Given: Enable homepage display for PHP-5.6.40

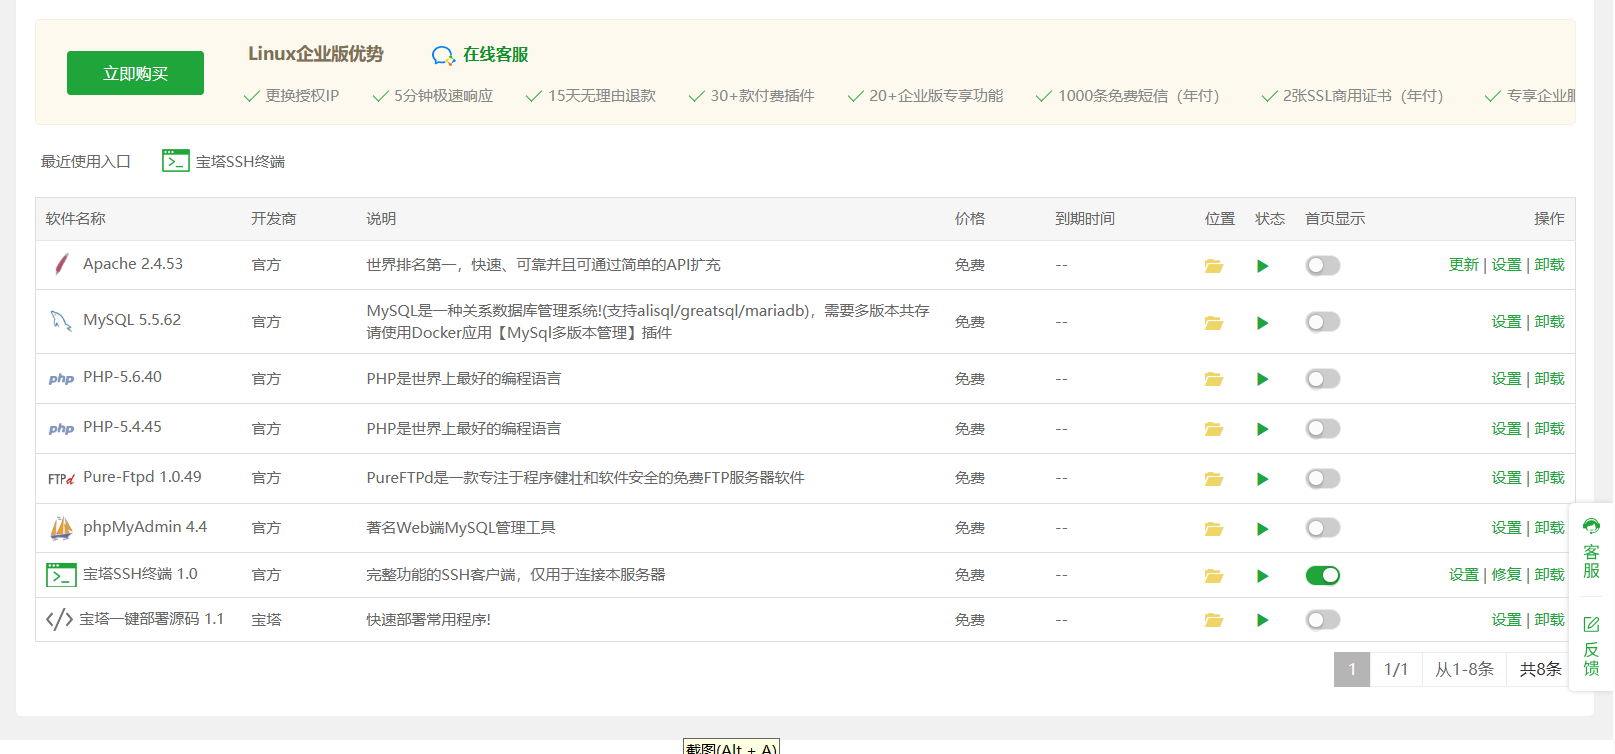Looking at the screenshot, I should (1322, 379).
